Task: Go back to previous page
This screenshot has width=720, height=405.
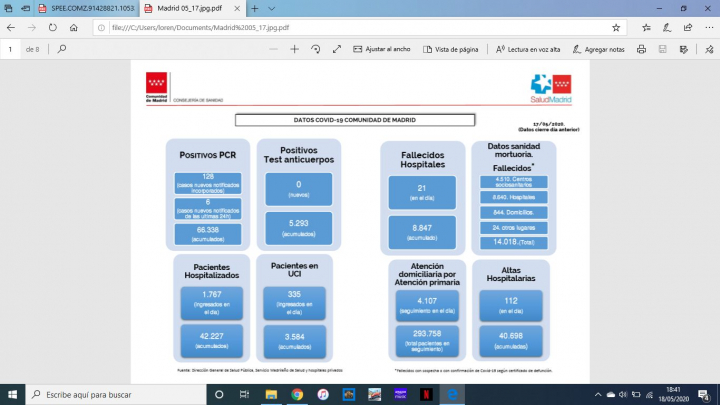Action: tap(10, 27)
